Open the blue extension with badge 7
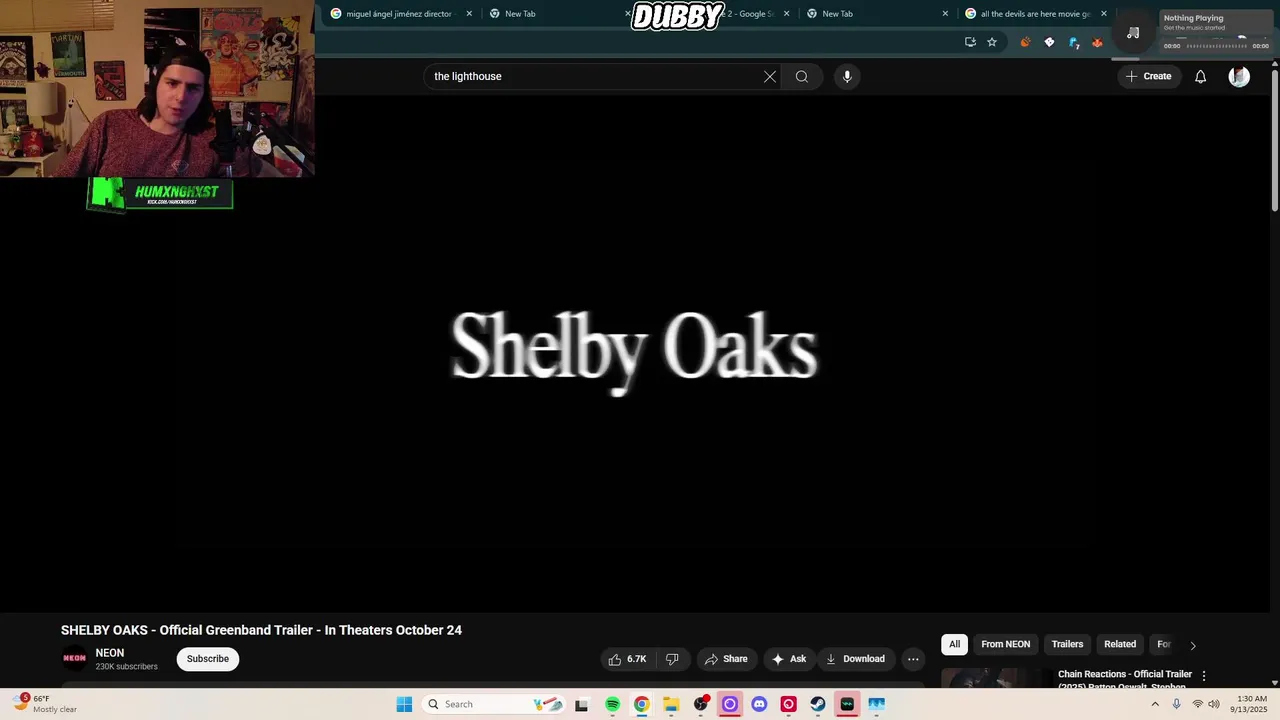The width and height of the screenshot is (1280, 720). coord(1074,42)
